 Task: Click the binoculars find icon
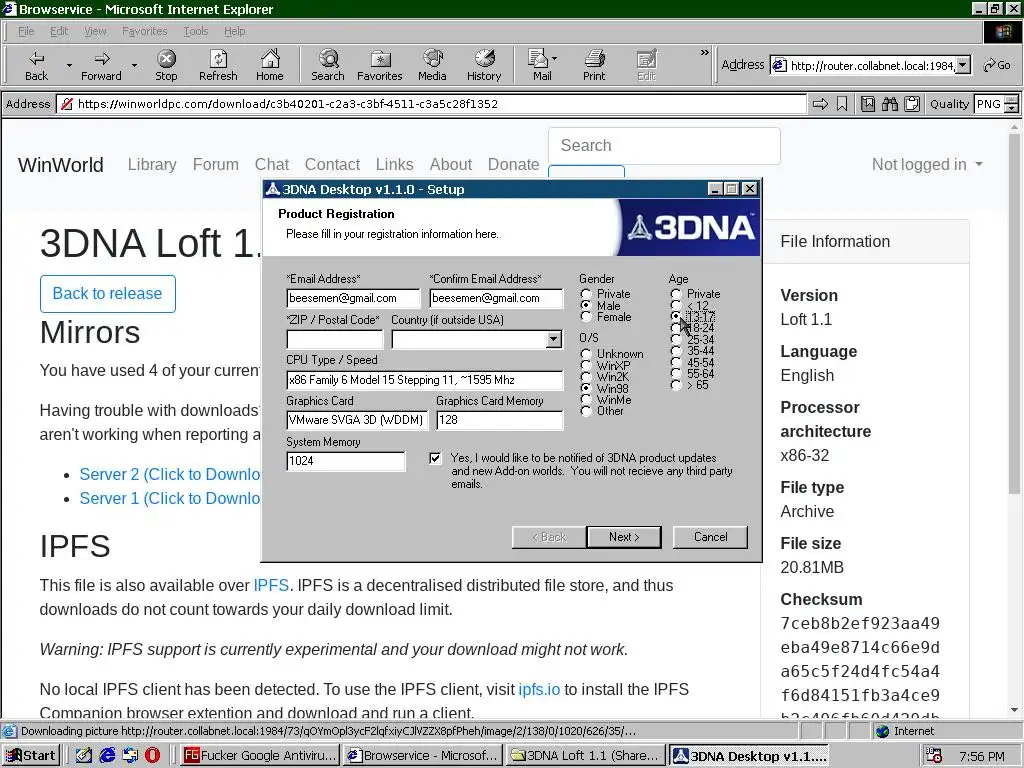890,104
